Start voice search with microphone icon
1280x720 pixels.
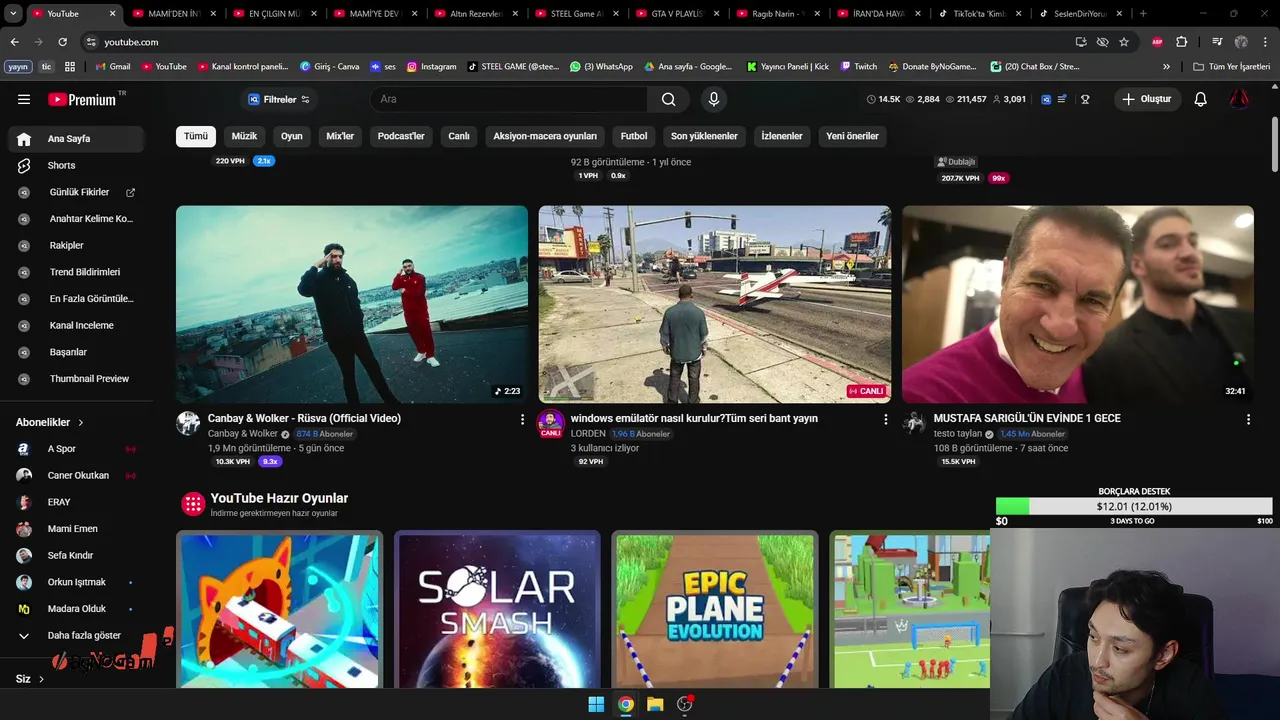click(x=713, y=99)
